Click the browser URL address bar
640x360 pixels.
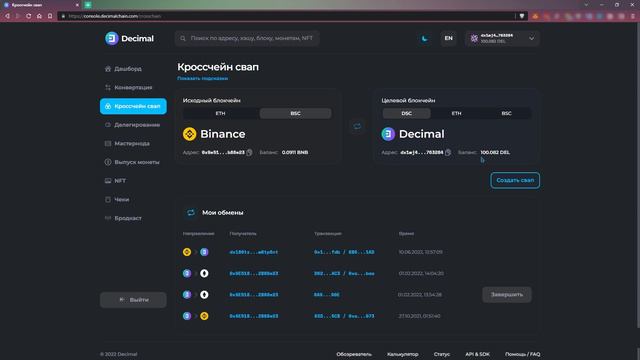pyautogui.click(x=286, y=16)
